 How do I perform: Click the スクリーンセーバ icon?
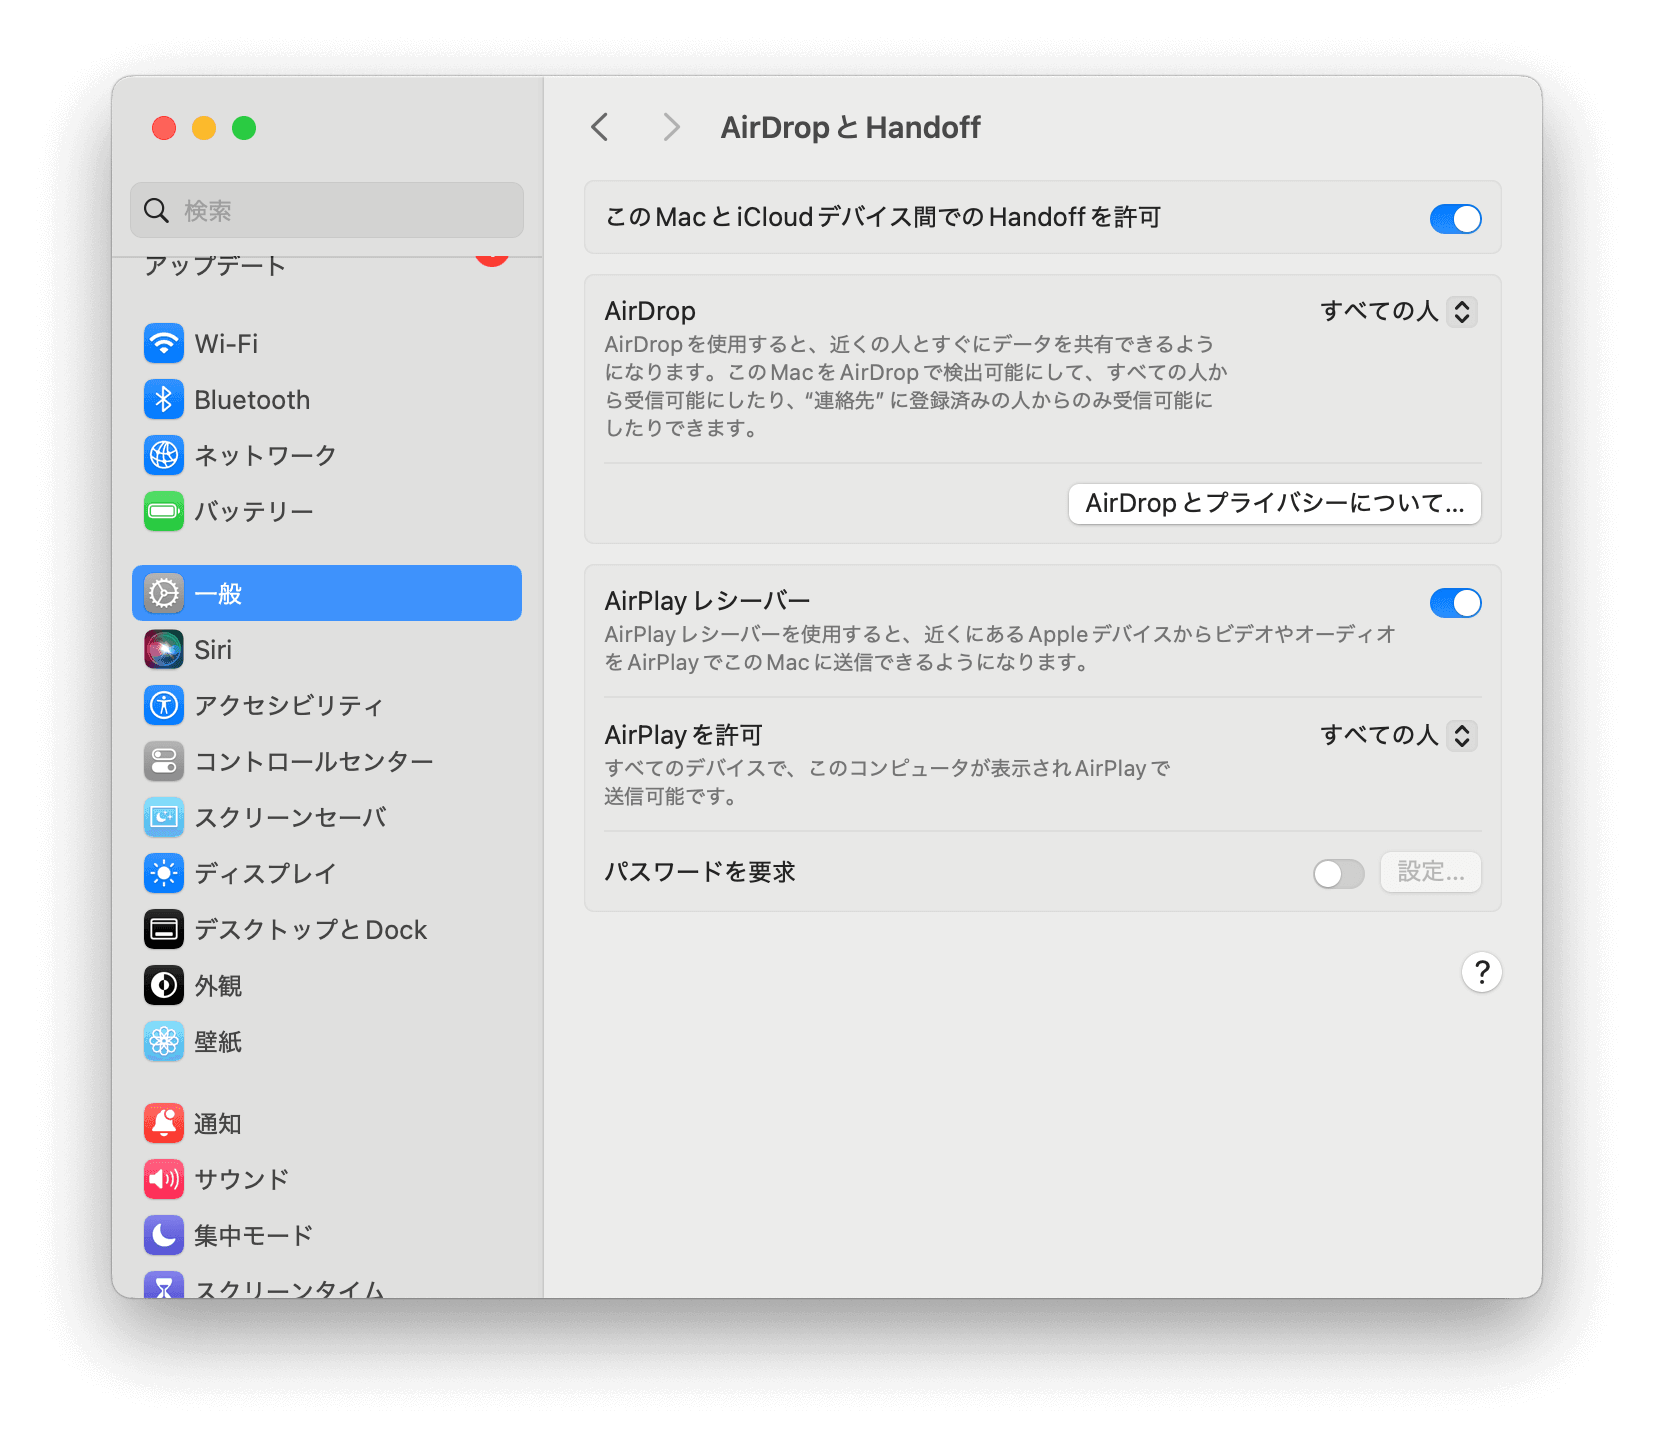(164, 818)
